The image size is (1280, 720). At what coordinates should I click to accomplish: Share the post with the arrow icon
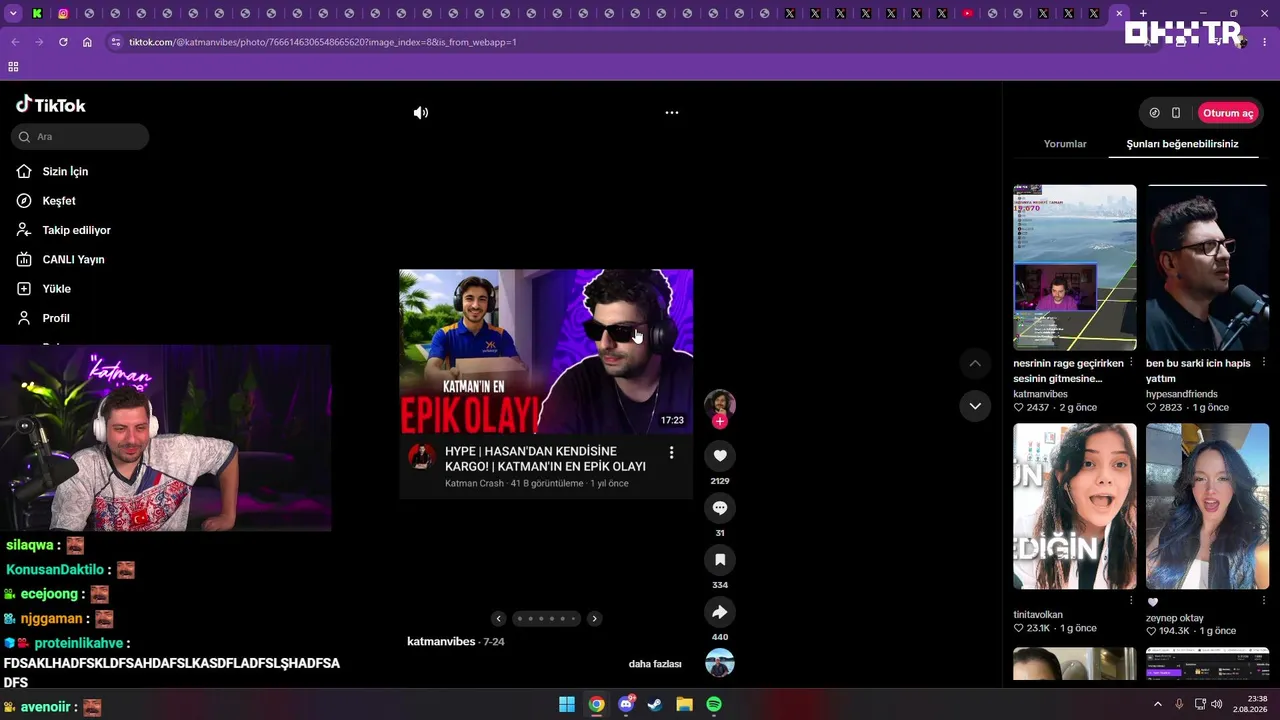(x=720, y=612)
